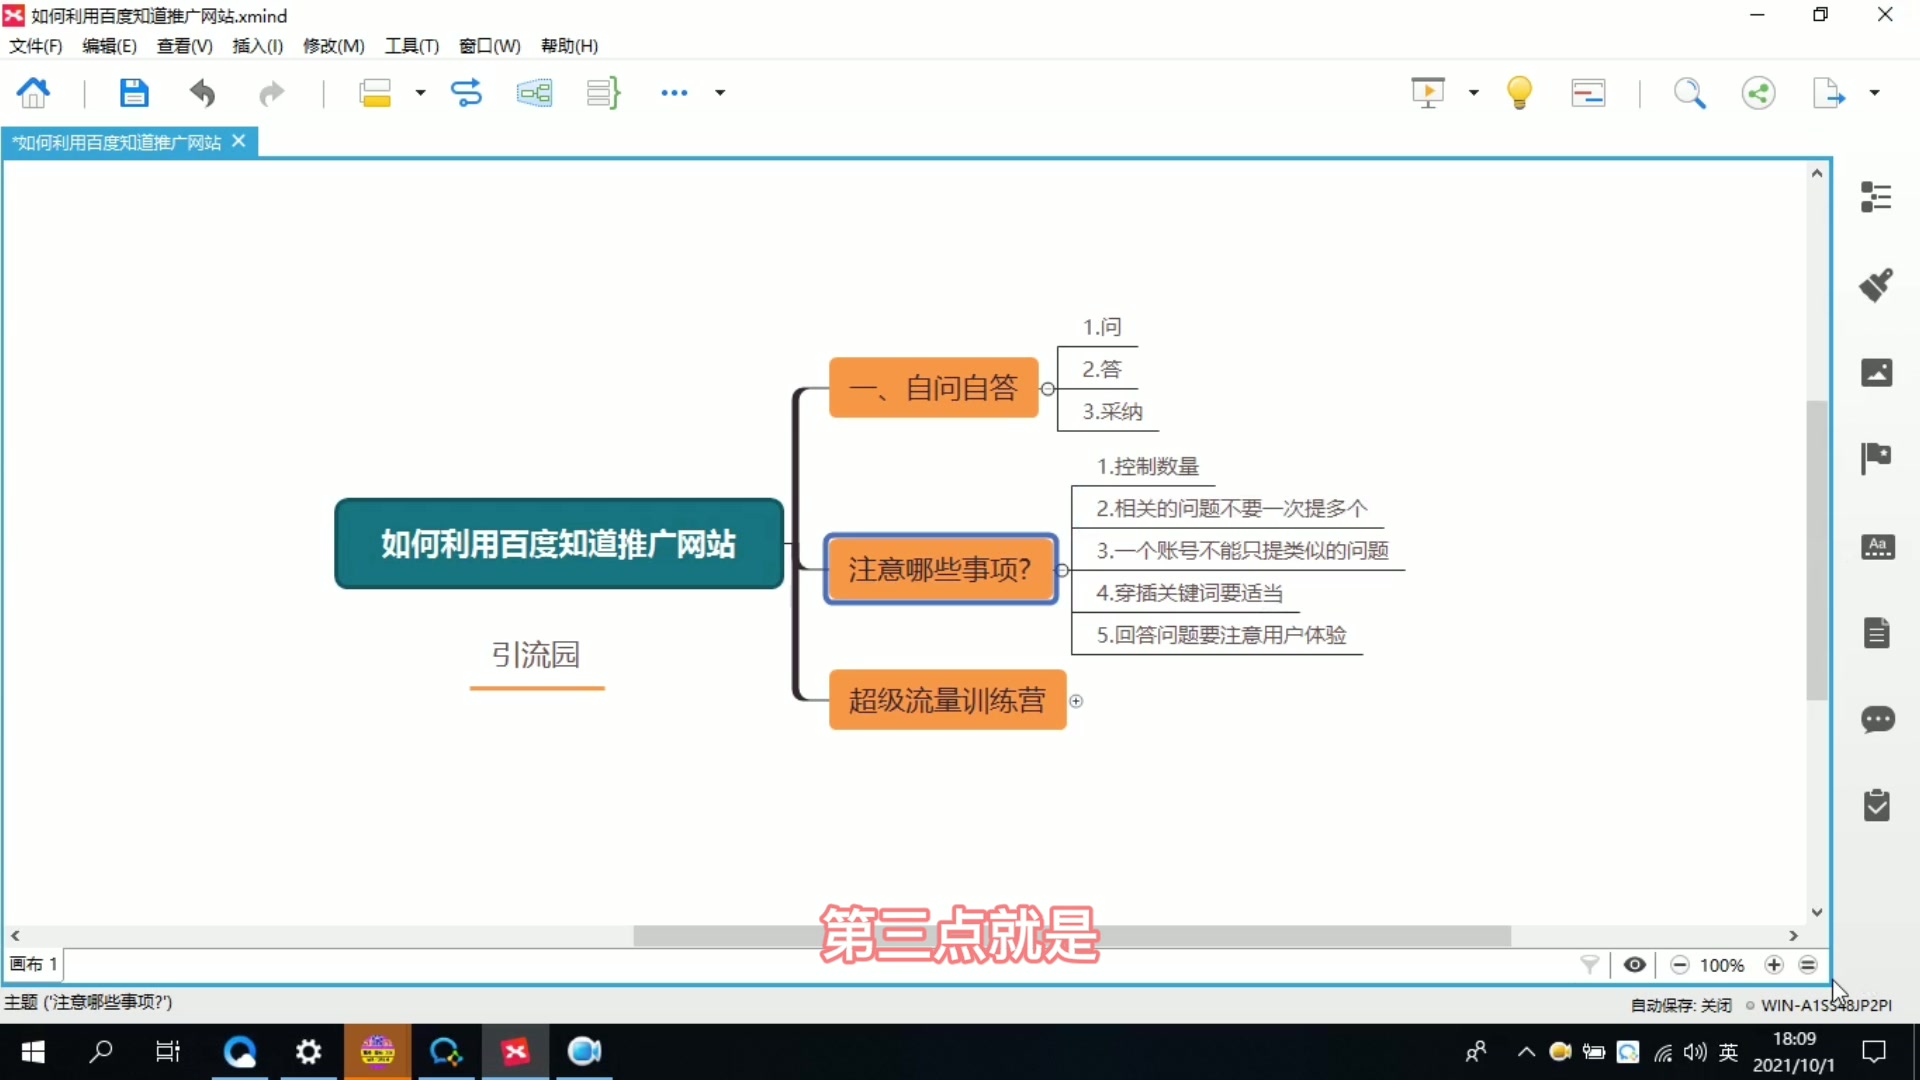Open the slide-based presentation icon

[x=1588, y=93]
